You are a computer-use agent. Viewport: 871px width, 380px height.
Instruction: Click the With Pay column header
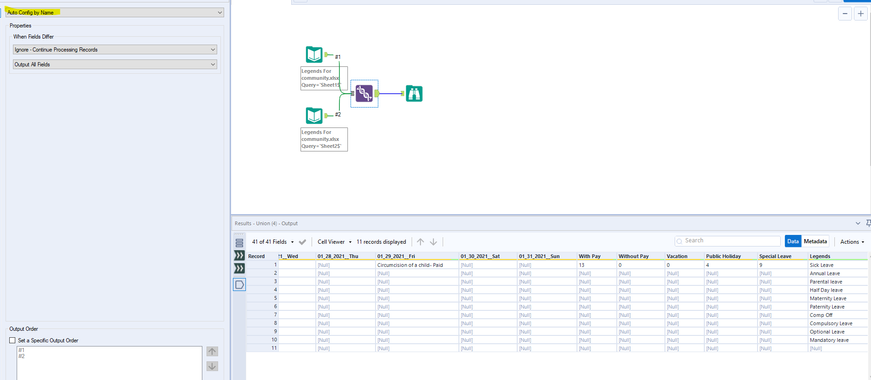pyautogui.click(x=597, y=256)
